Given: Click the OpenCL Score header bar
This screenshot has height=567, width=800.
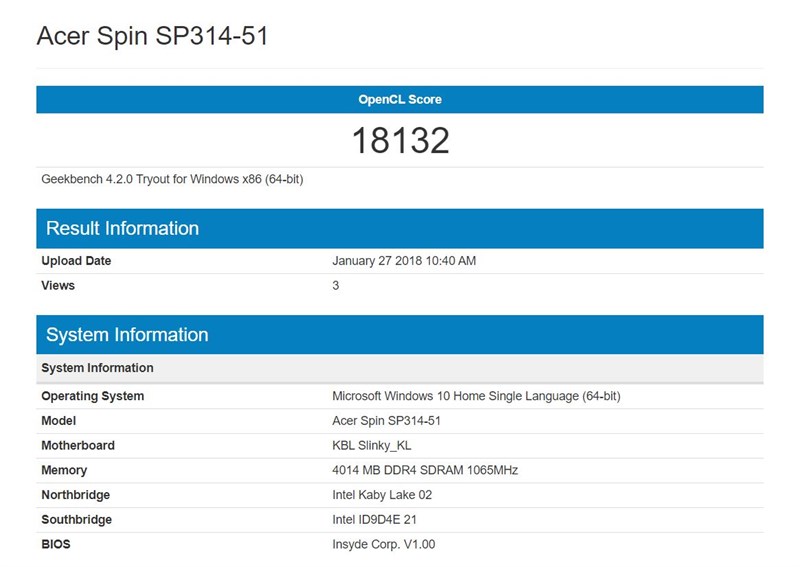Looking at the screenshot, I should (400, 100).
